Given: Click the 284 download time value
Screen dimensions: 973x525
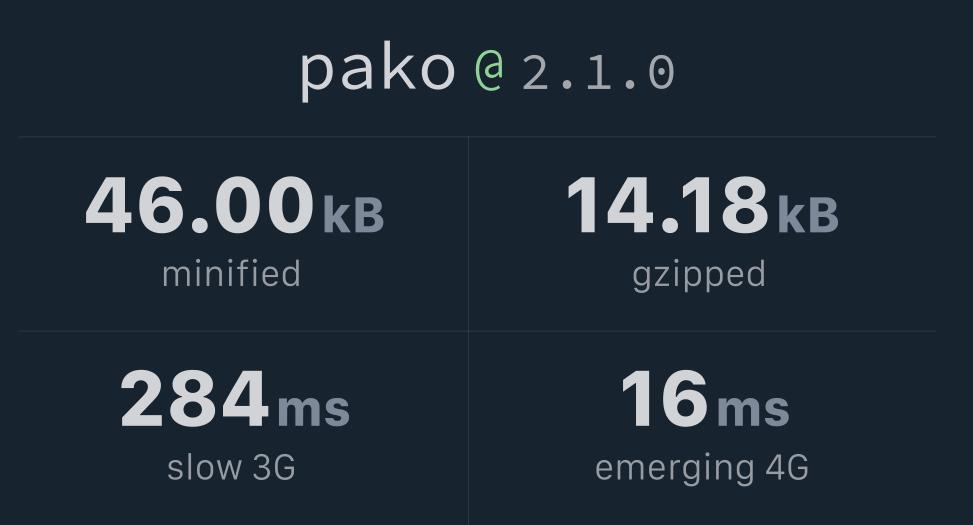Looking at the screenshot, I should point(195,399).
